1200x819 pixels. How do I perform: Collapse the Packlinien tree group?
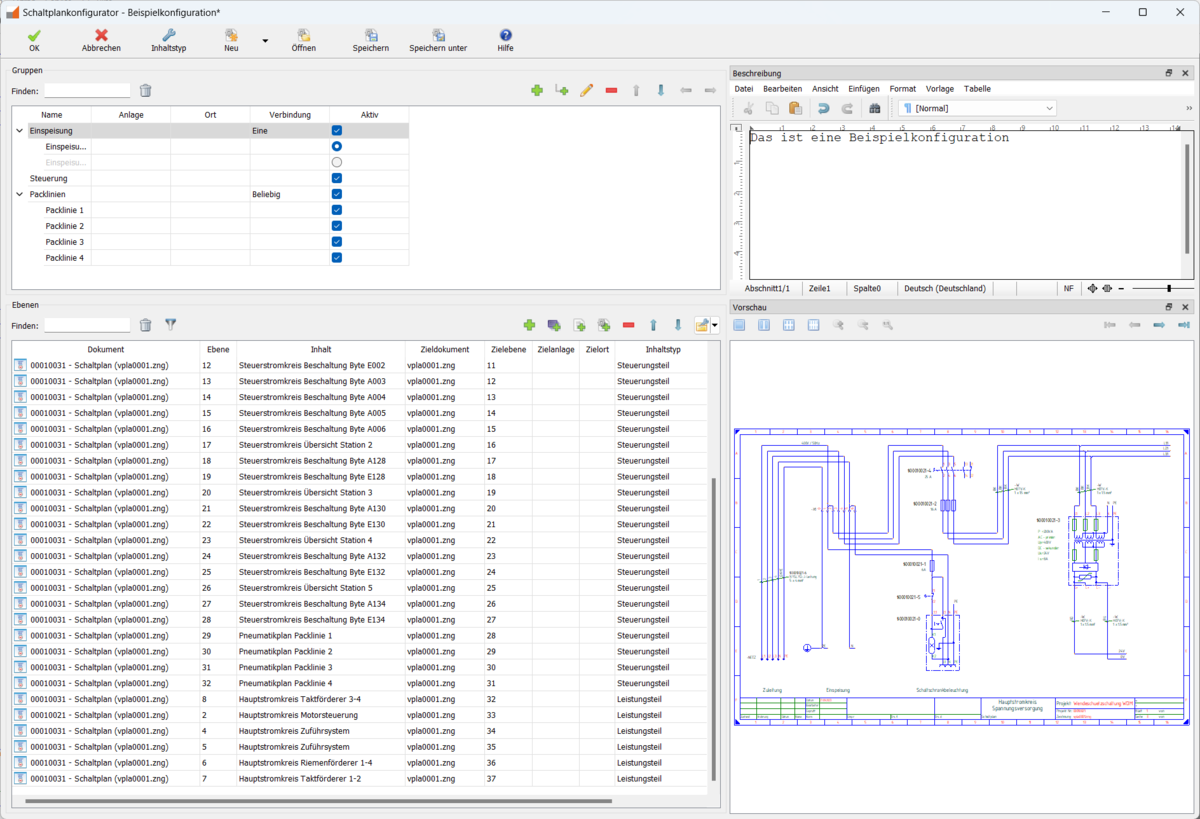20,194
